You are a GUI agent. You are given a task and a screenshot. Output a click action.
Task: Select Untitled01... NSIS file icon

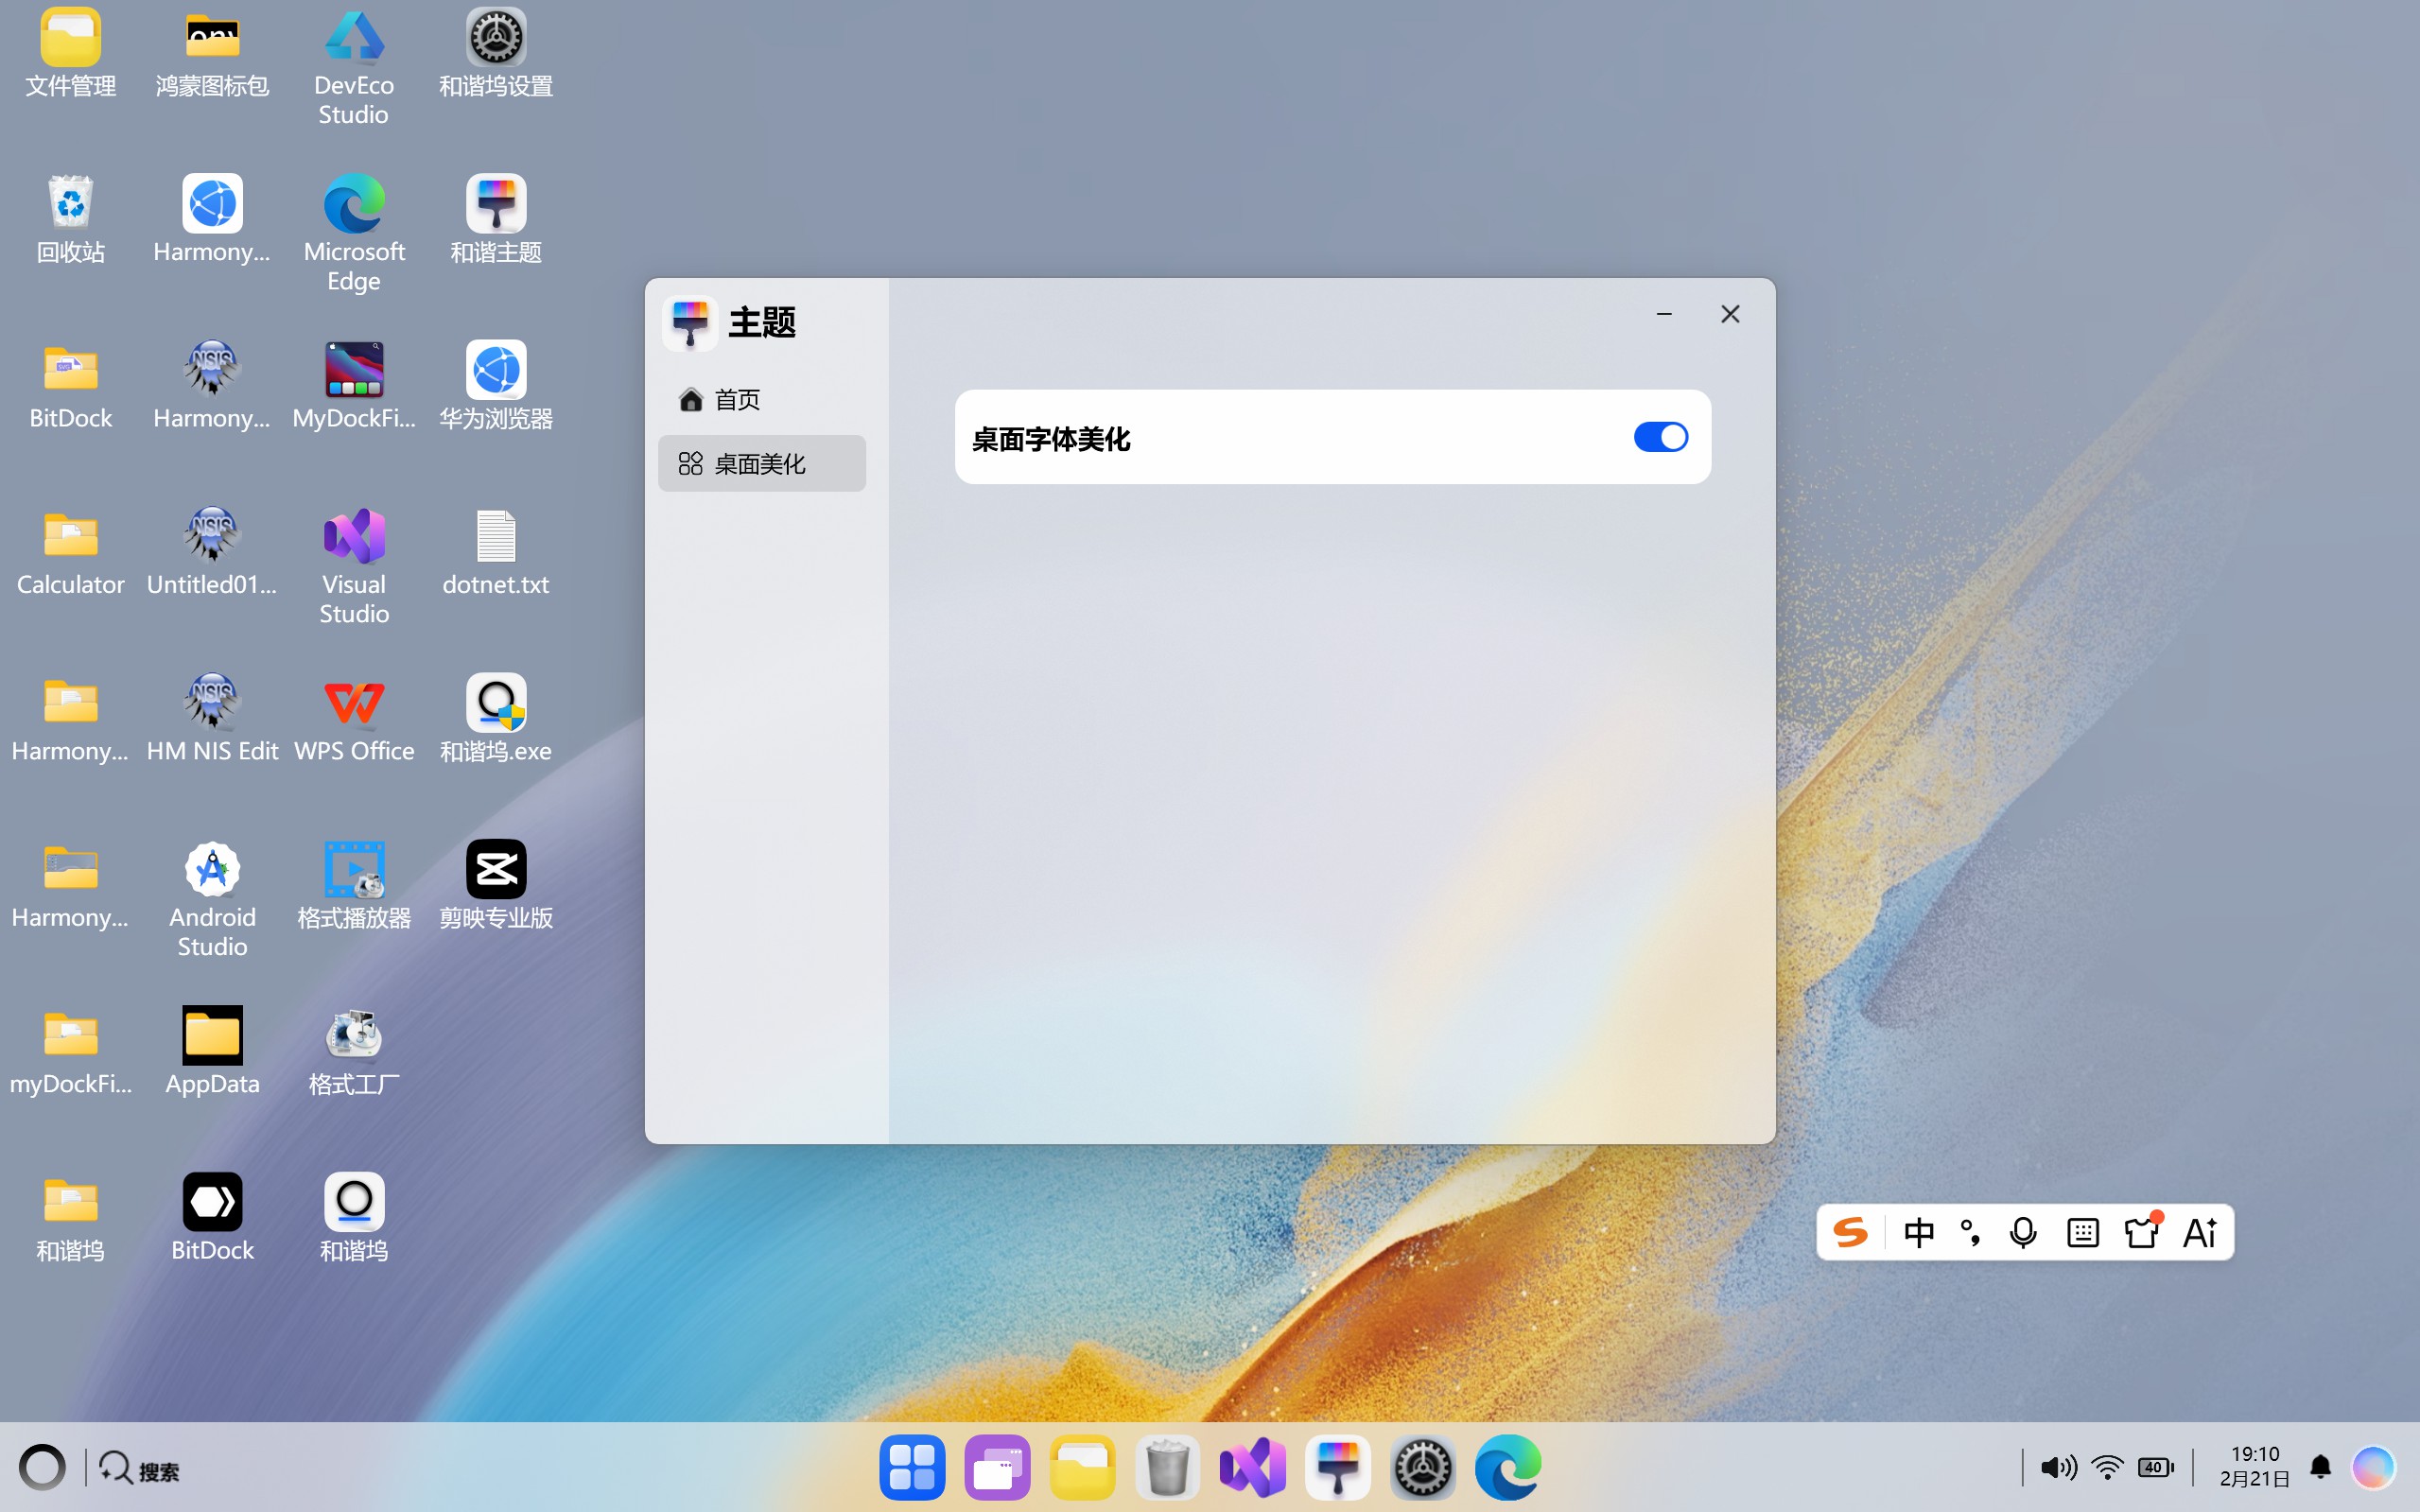point(212,551)
